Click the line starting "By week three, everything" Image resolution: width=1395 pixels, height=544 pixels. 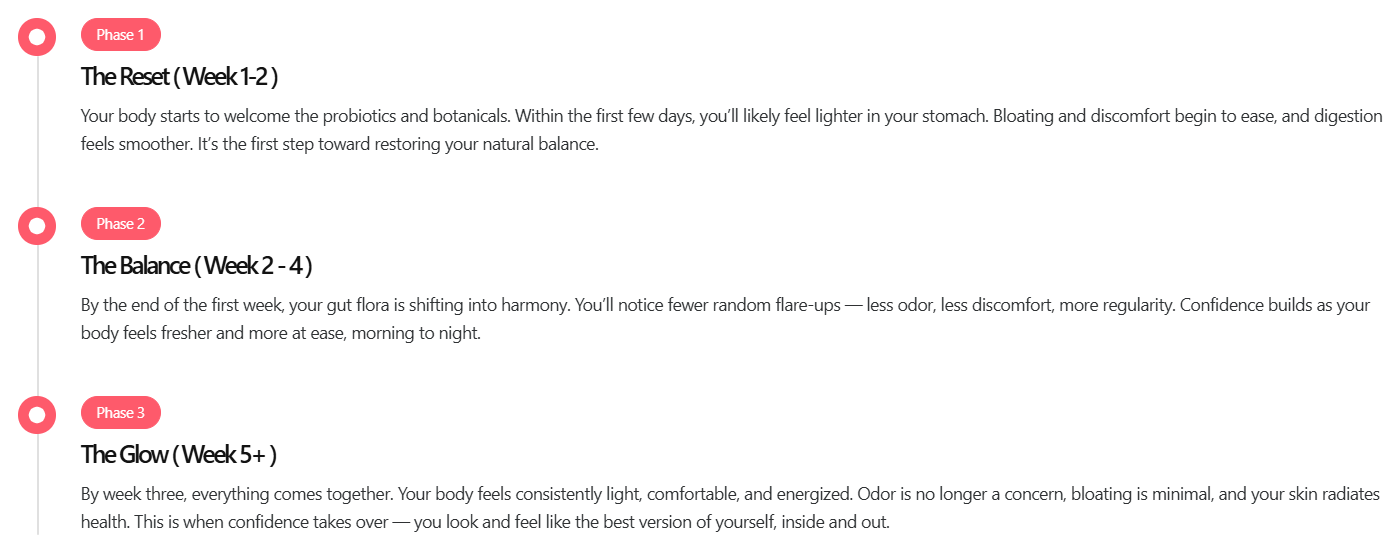730,494
